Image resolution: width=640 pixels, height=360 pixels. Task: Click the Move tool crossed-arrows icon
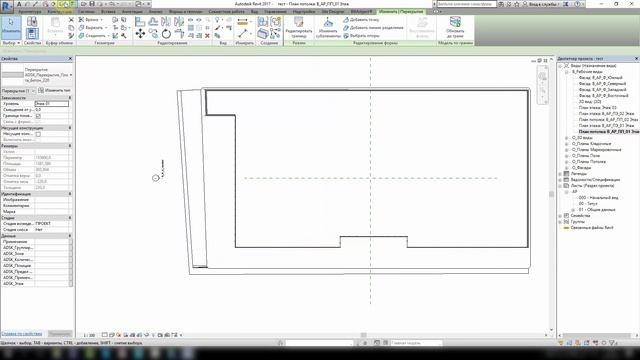(140, 33)
